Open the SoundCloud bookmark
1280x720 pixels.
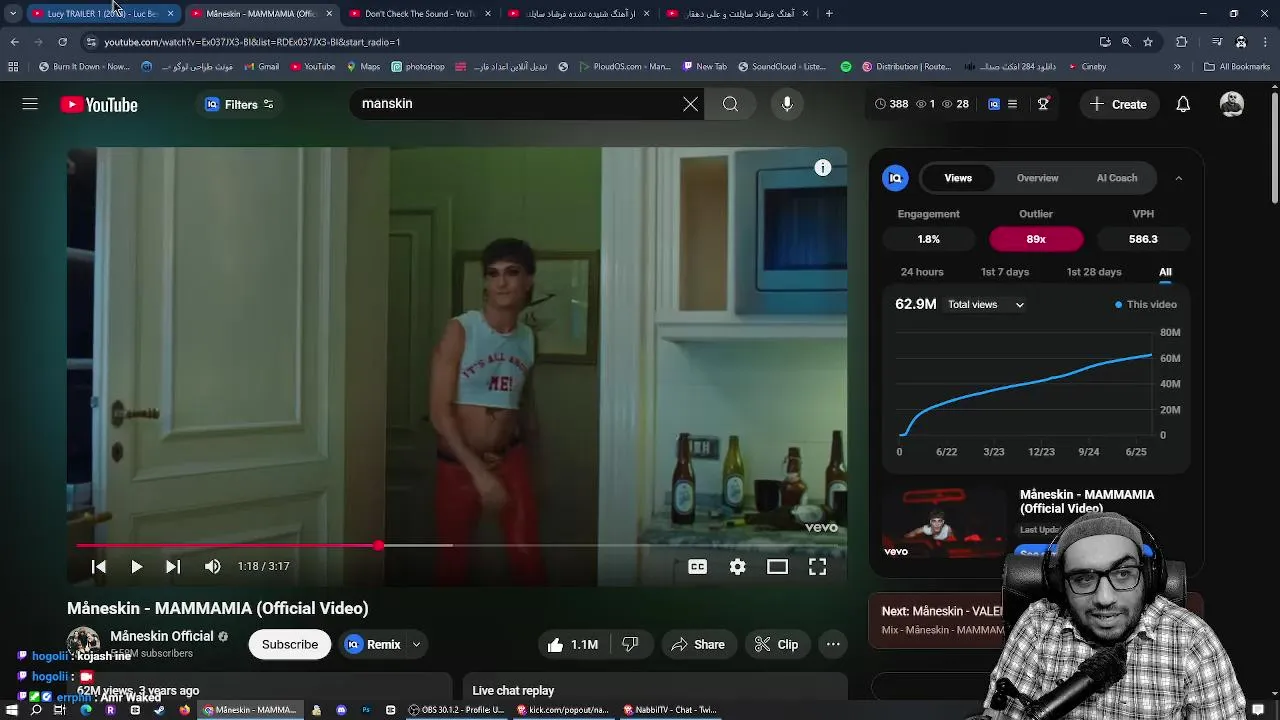(782, 67)
